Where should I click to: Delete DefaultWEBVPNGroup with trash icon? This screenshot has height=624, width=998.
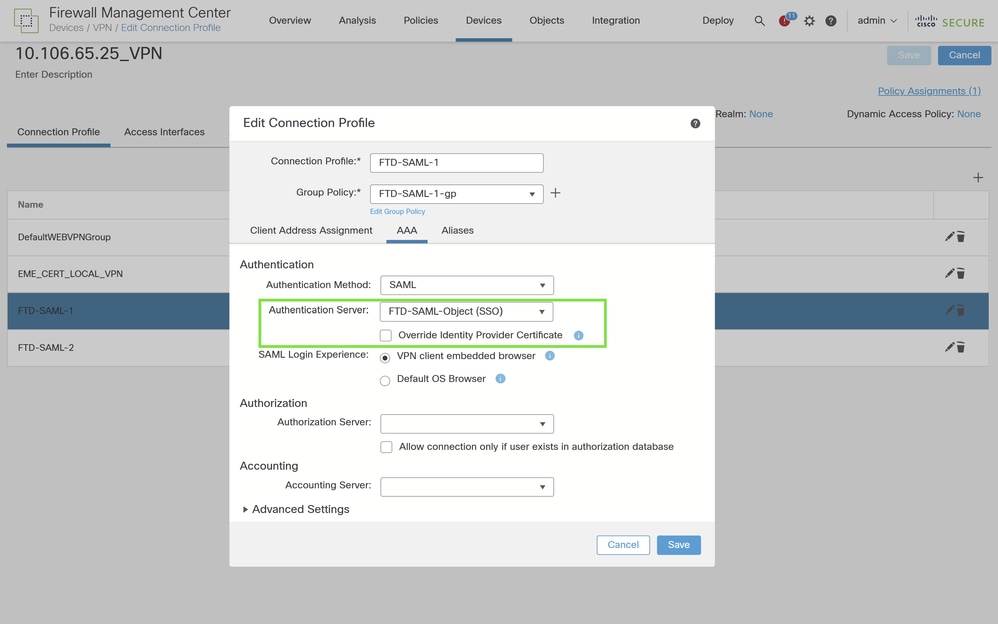pyautogui.click(x=960, y=237)
